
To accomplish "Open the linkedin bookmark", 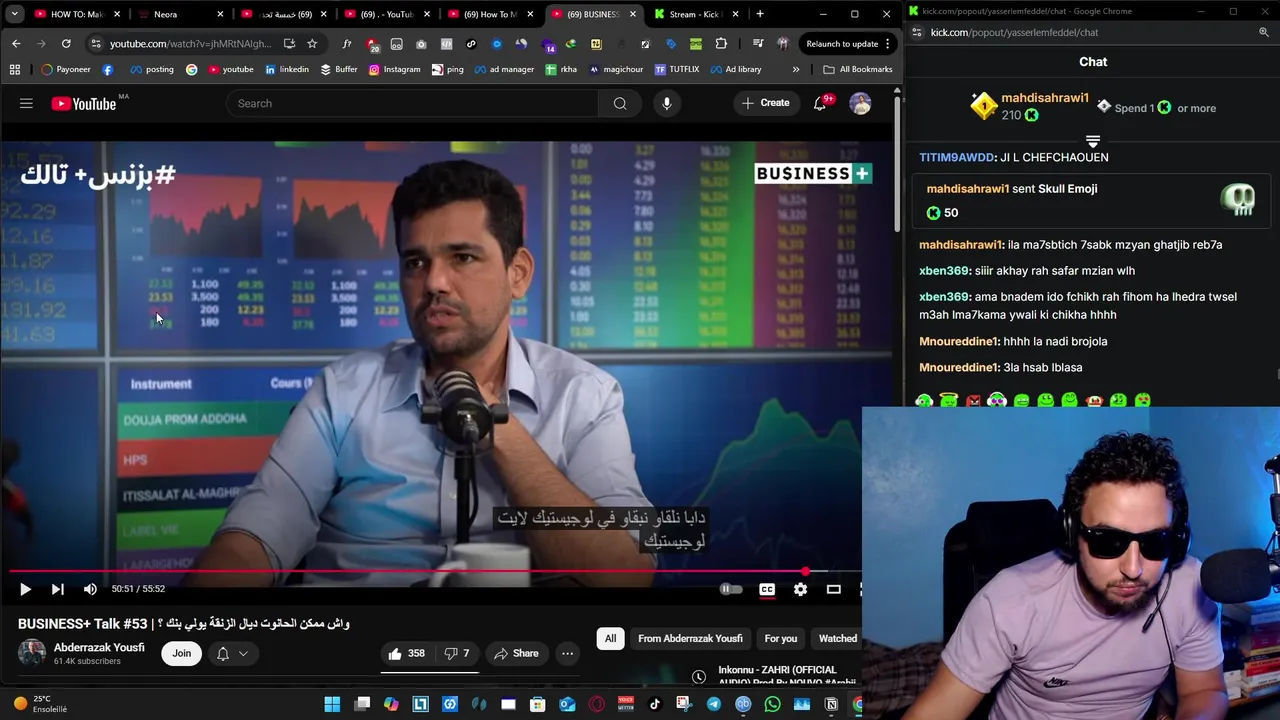I will 287,69.
